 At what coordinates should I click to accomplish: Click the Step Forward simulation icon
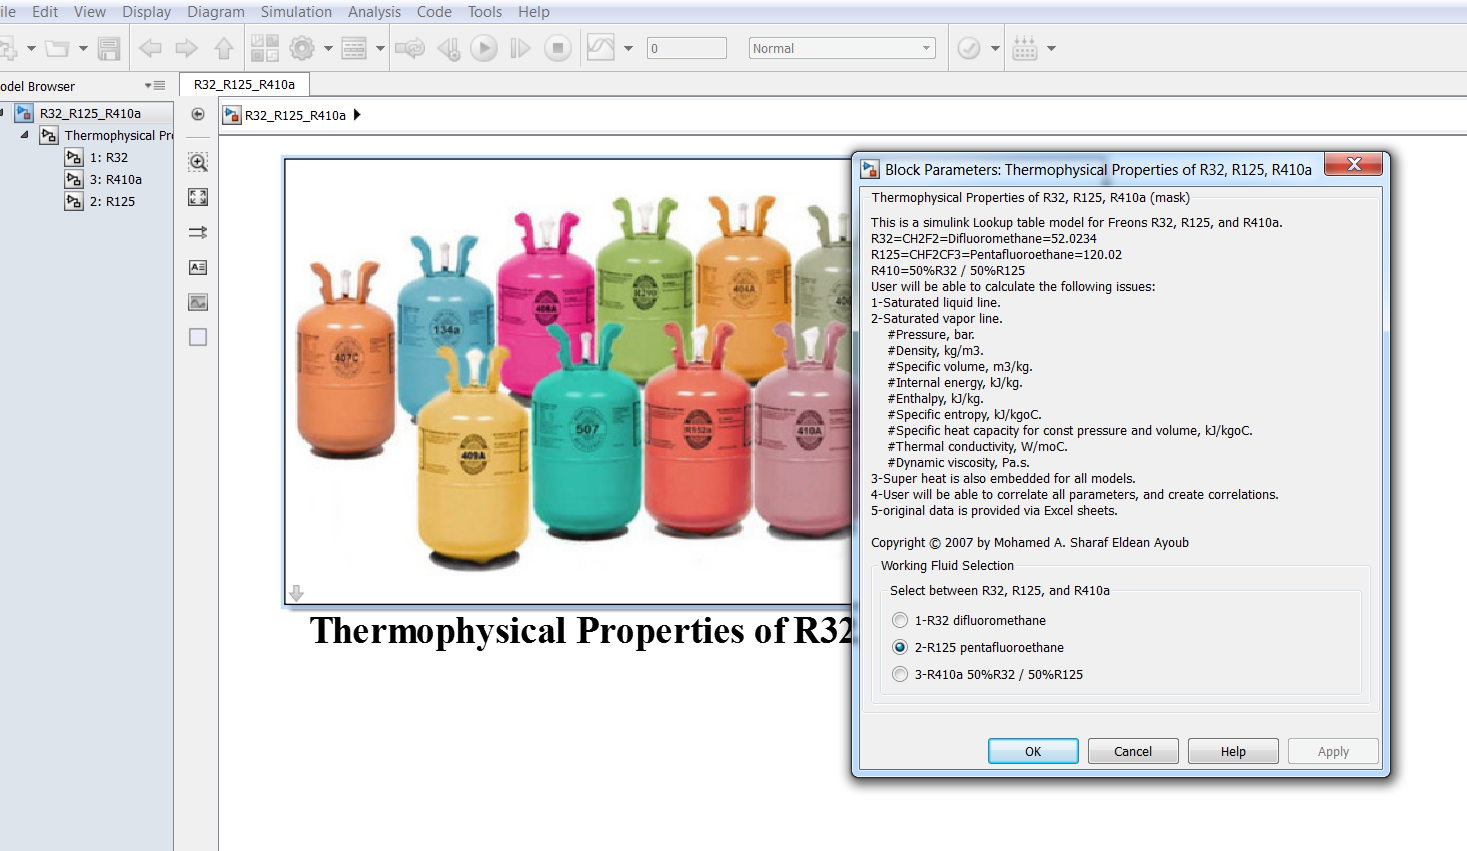tap(519, 47)
